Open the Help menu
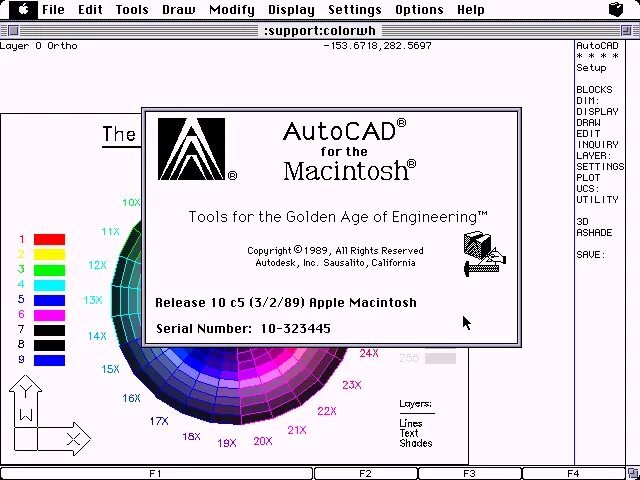The image size is (640, 480). click(x=471, y=10)
